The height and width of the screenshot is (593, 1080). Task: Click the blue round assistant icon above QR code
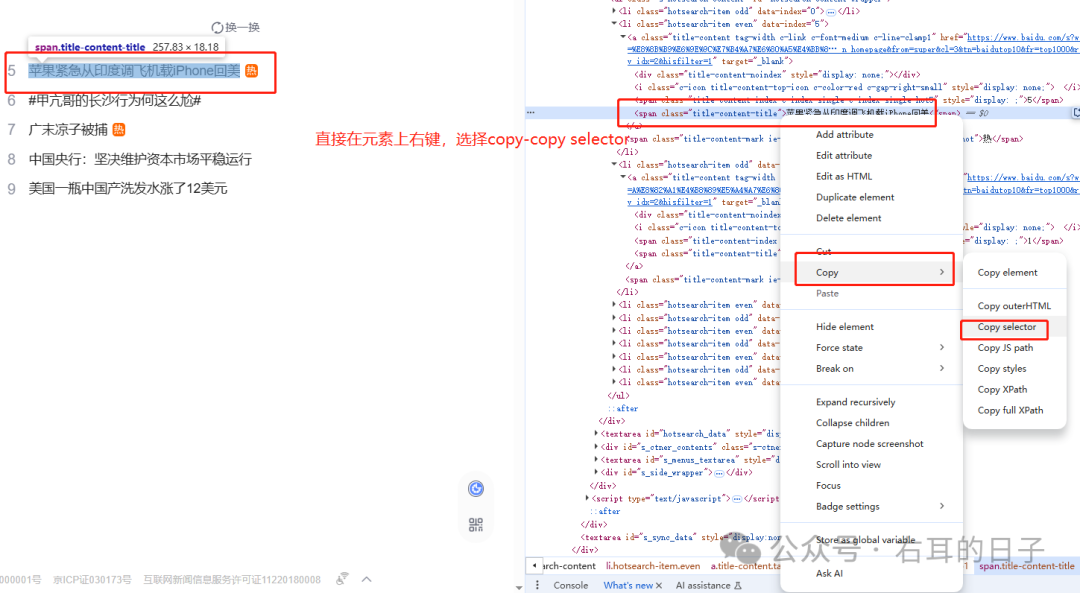pyautogui.click(x=476, y=488)
